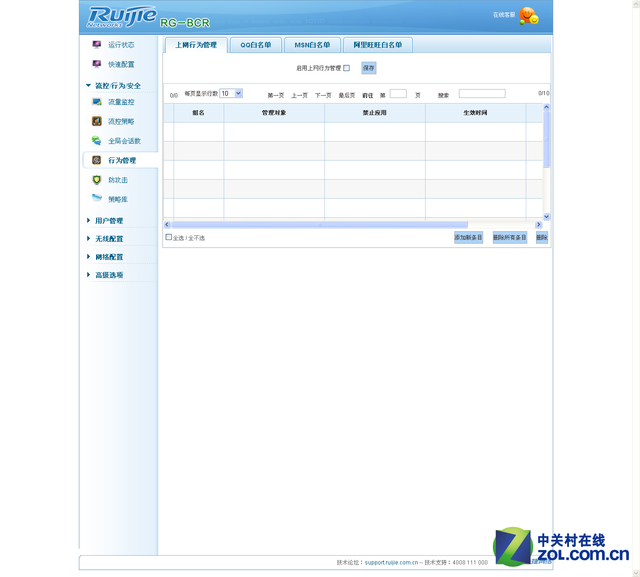Select the 运行状态 menu label
The height and width of the screenshot is (577, 640).
pyautogui.click(x=121, y=45)
